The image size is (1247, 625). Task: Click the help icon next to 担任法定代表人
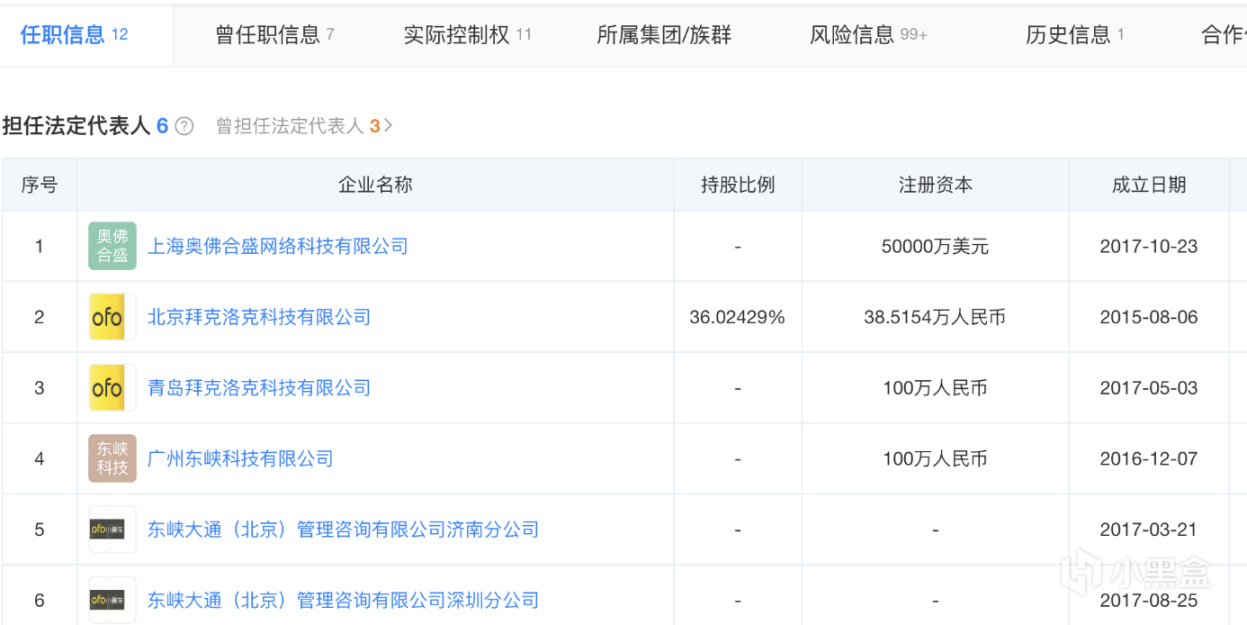pos(184,126)
